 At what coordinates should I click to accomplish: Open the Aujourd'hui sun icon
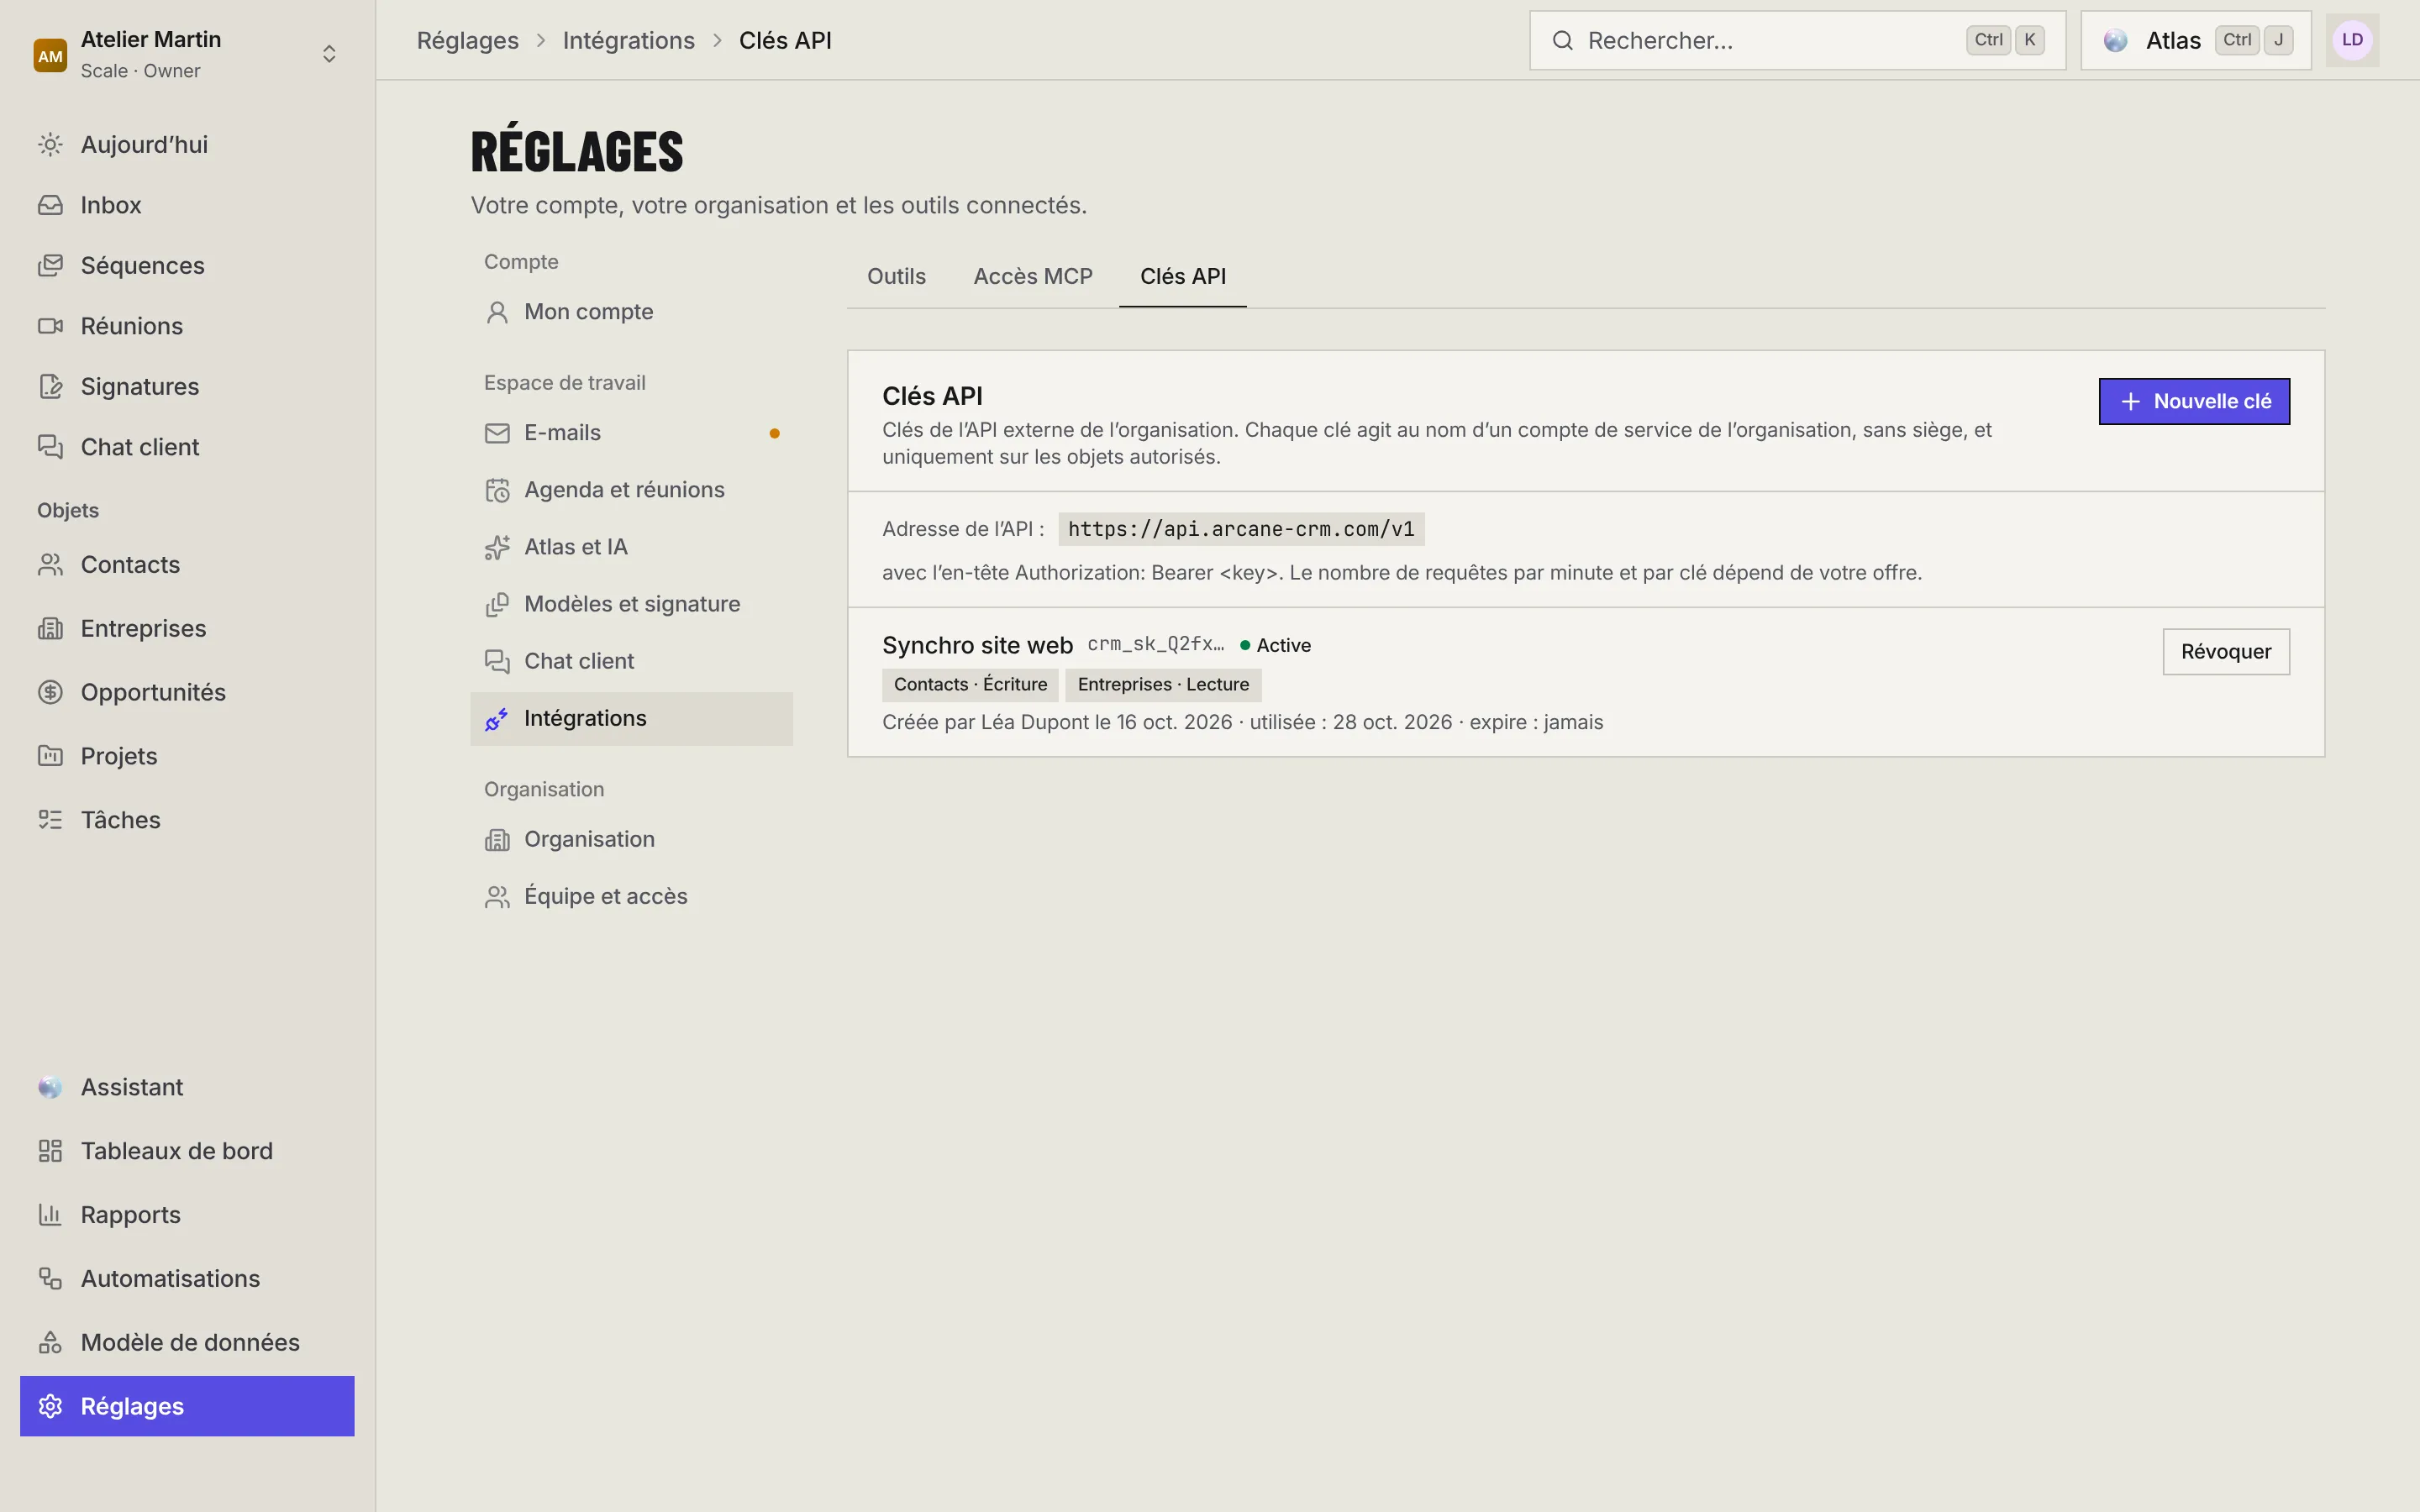pos(50,145)
